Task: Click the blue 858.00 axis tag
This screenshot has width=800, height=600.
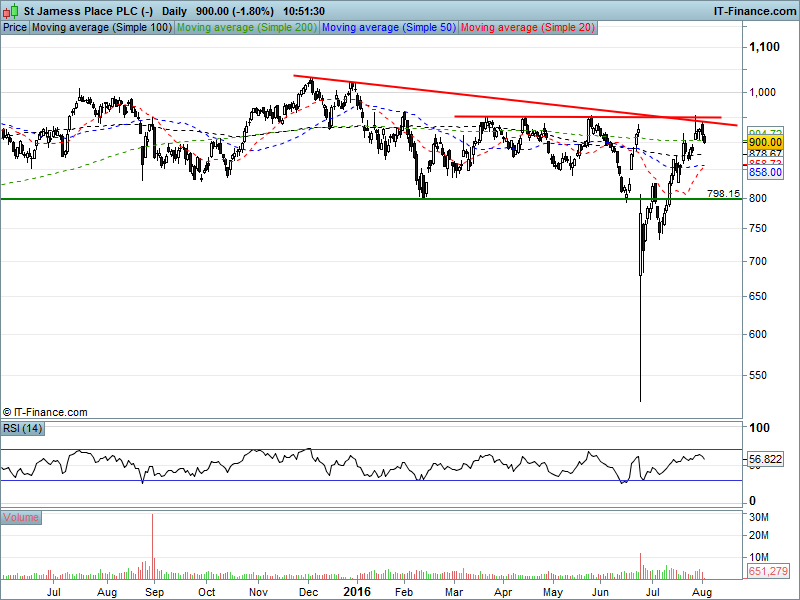Action: [x=765, y=172]
